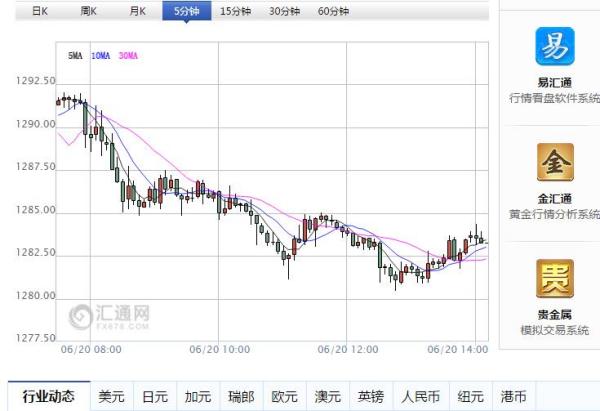Open the 日元 currency tab

tap(155, 396)
